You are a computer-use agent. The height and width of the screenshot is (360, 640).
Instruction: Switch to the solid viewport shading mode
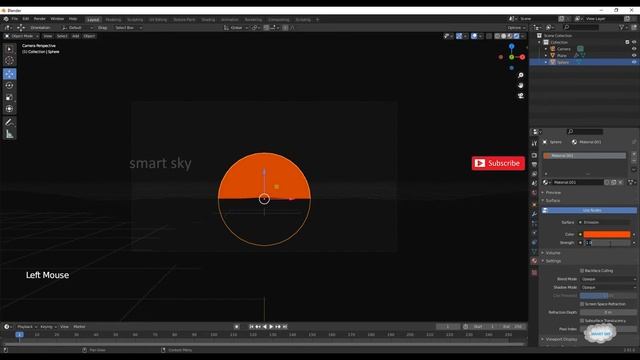point(503,36)
